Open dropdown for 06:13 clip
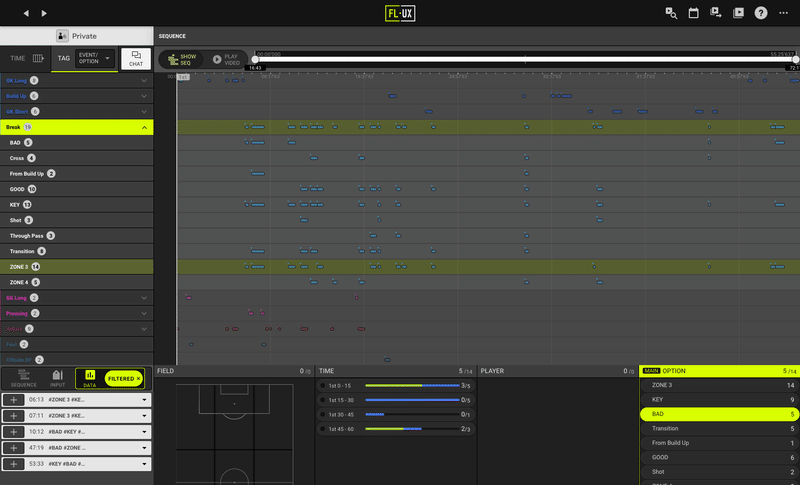The image size is (800, 485). [144, 400]
